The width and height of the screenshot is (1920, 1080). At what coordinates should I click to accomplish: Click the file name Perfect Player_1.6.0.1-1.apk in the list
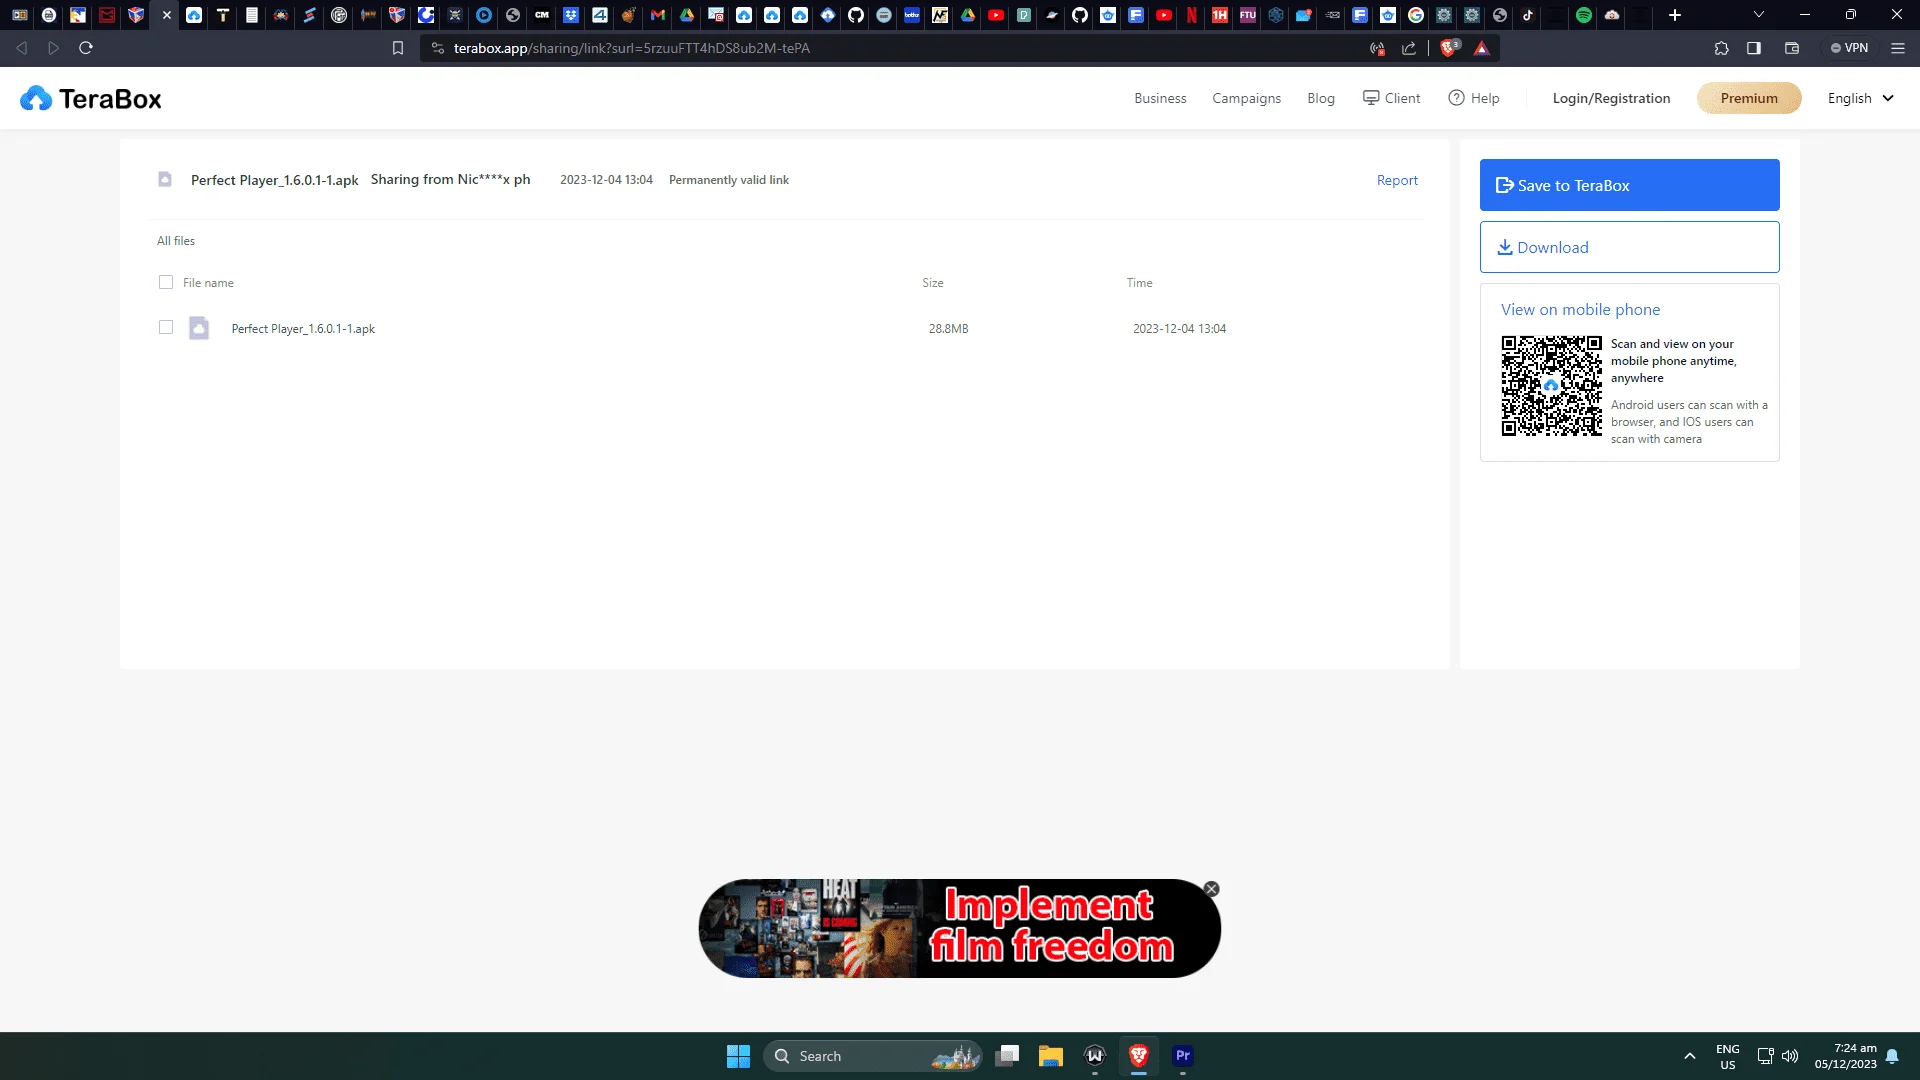pos(303,328)
